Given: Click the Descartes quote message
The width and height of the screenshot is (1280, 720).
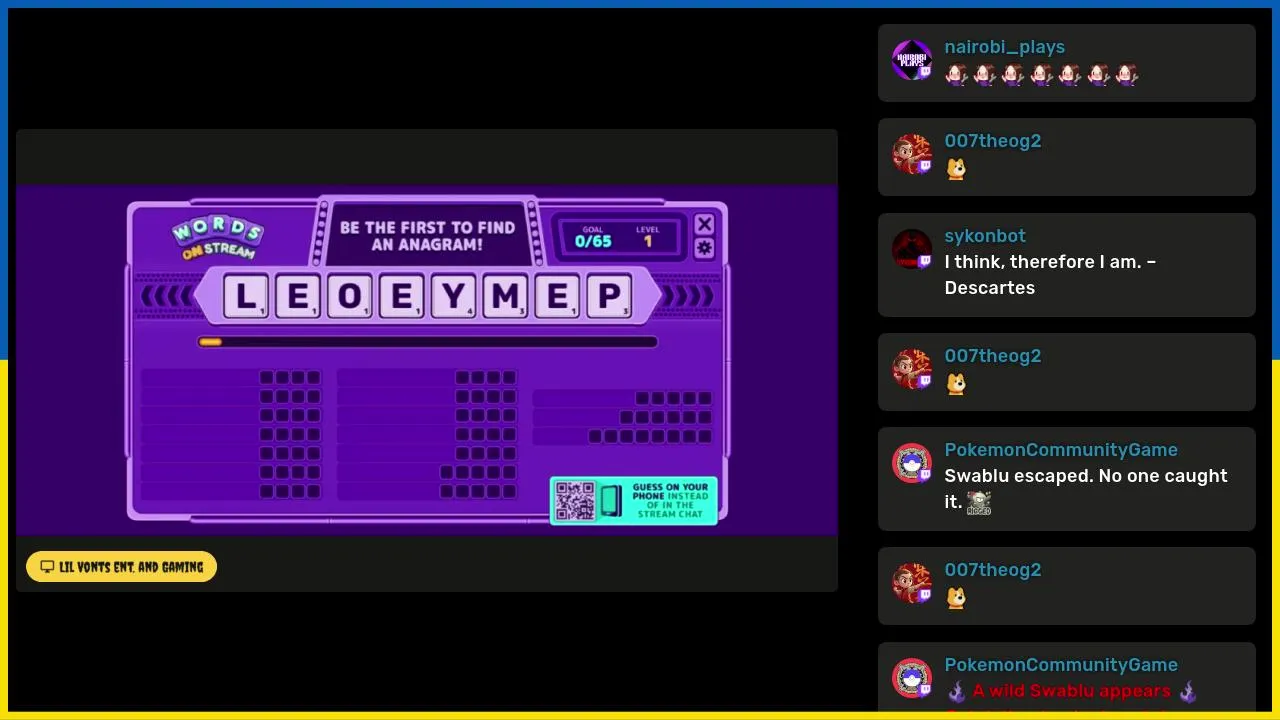Looking at the screenshot, I should [1050, 275].
